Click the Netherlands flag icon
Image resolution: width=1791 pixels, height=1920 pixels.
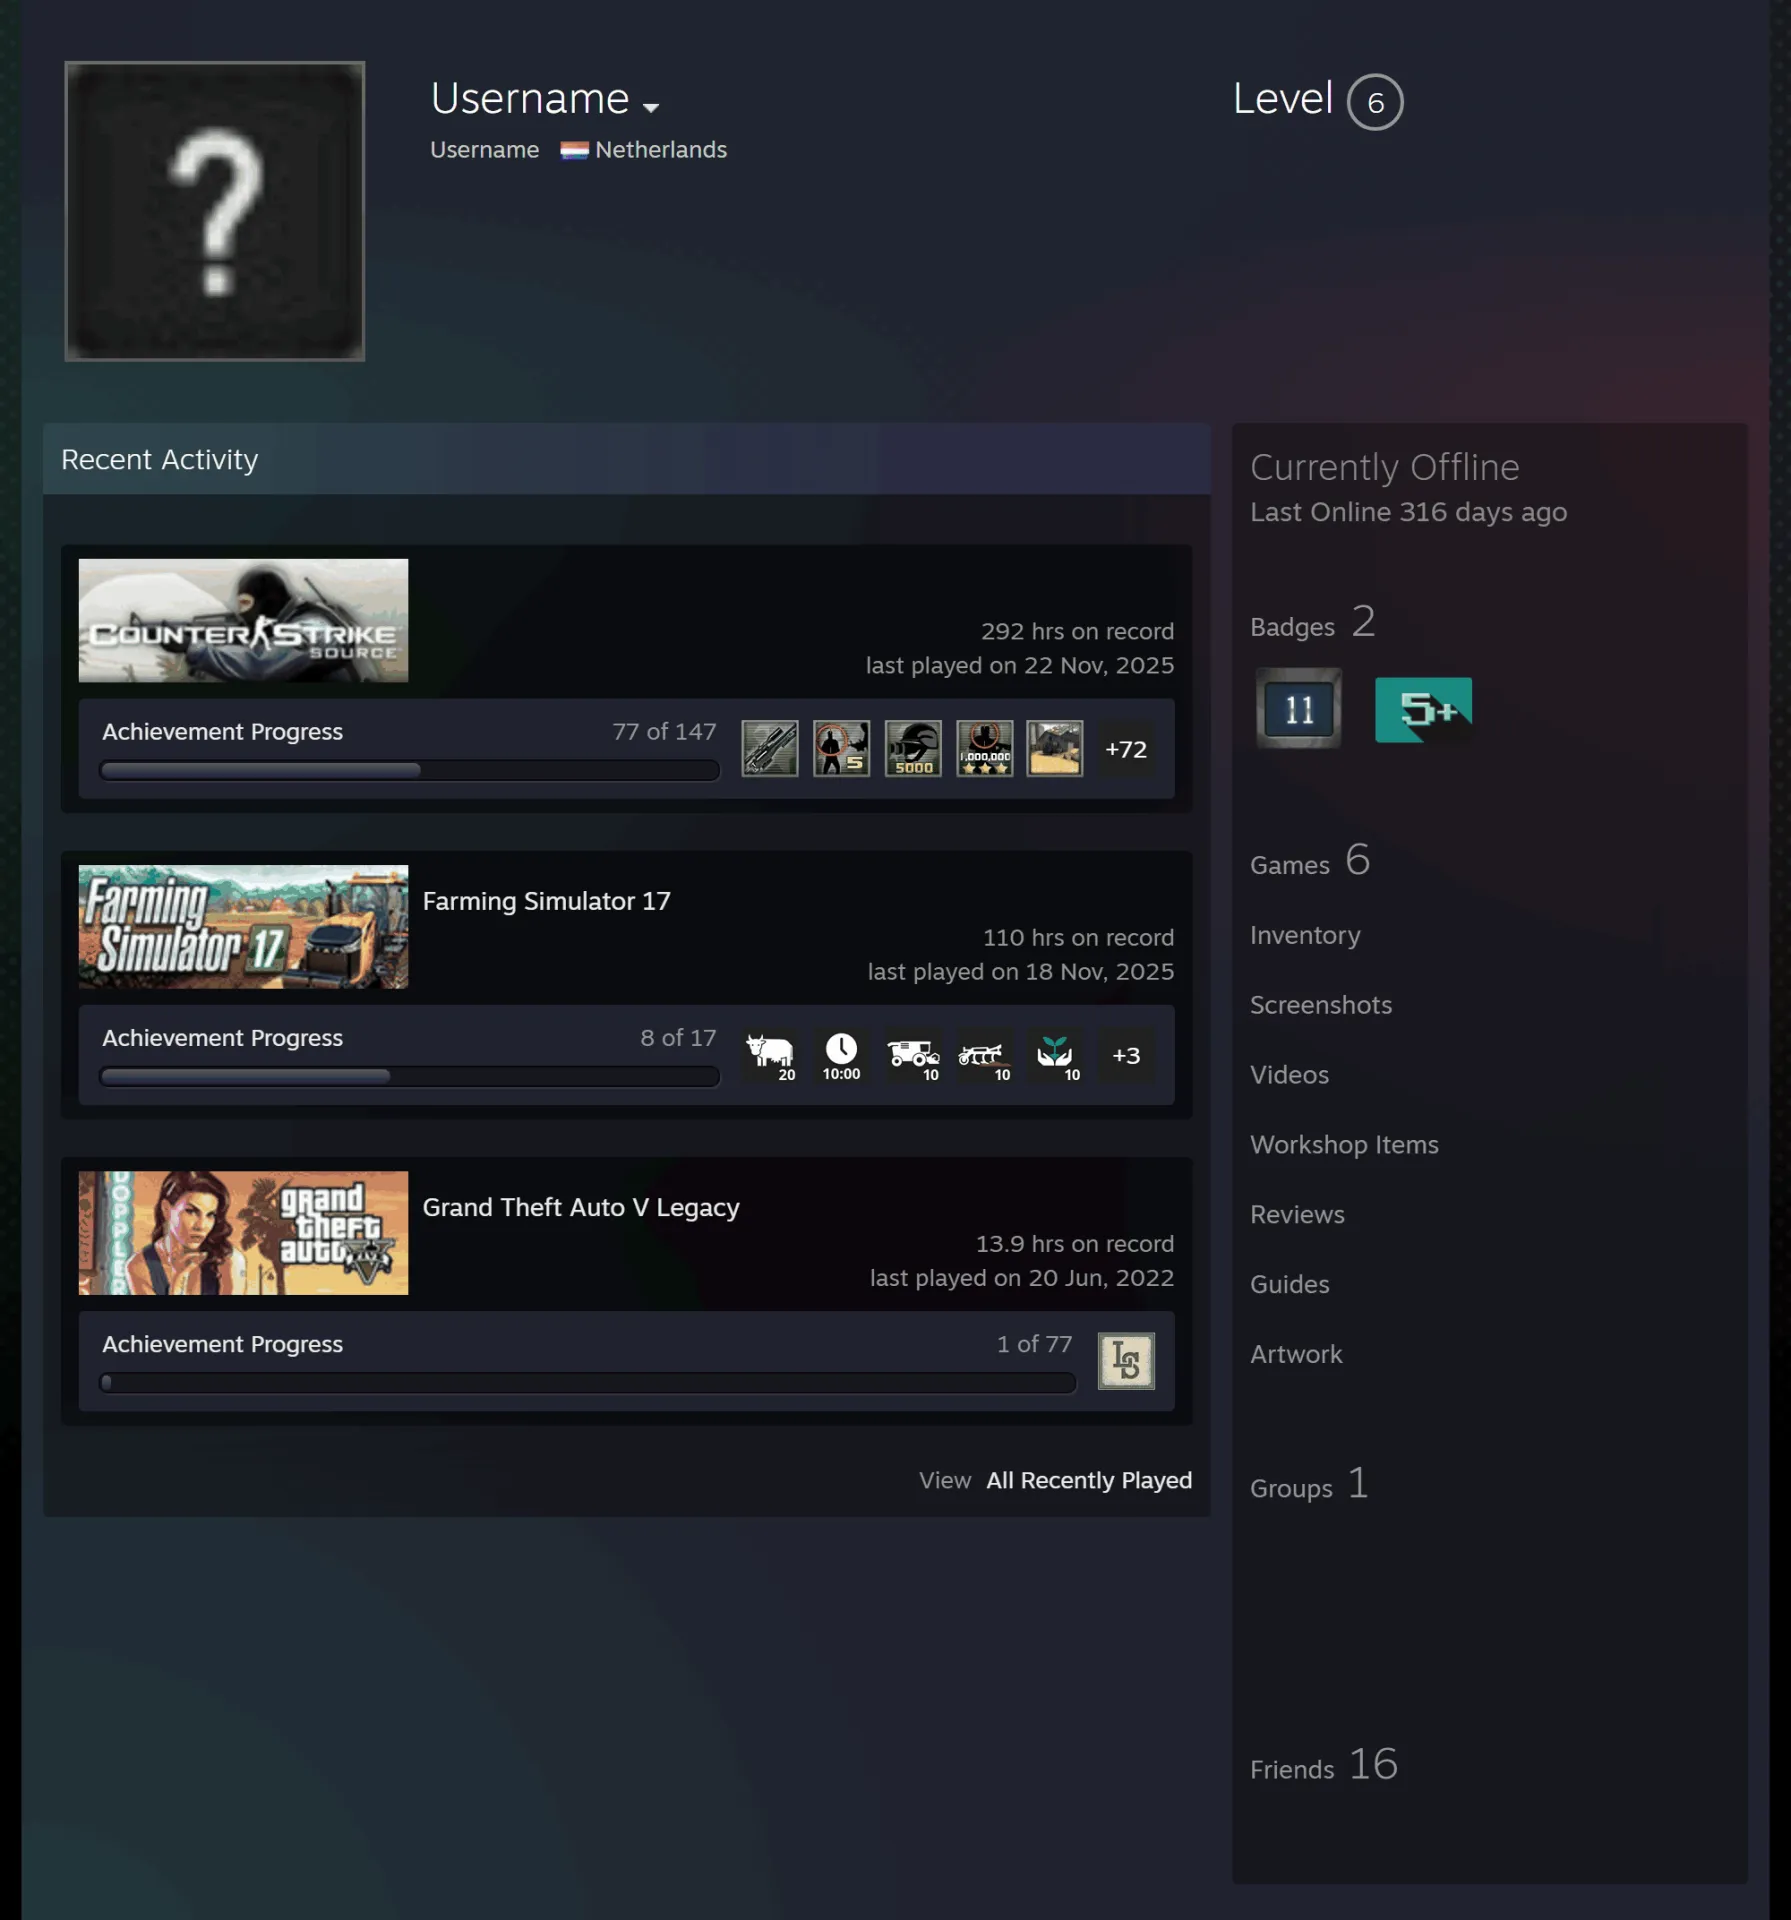574,150
